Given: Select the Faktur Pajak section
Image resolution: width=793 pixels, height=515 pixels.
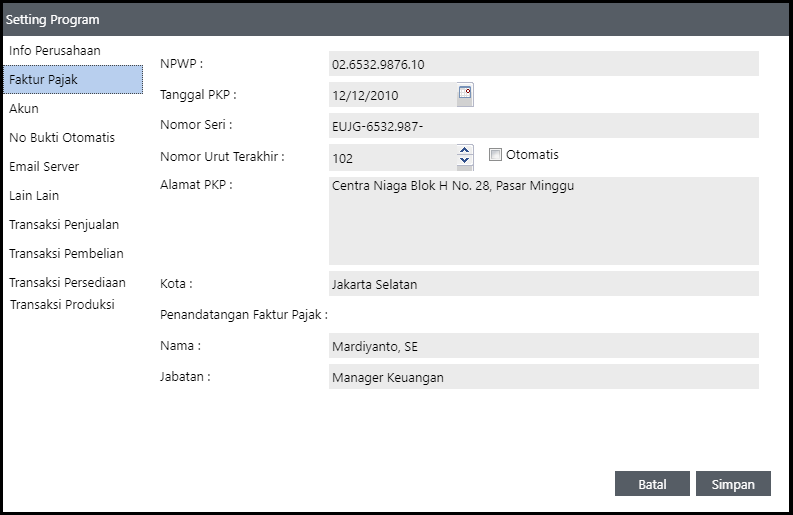Looking at the screenshot, I should coord(43,79).
